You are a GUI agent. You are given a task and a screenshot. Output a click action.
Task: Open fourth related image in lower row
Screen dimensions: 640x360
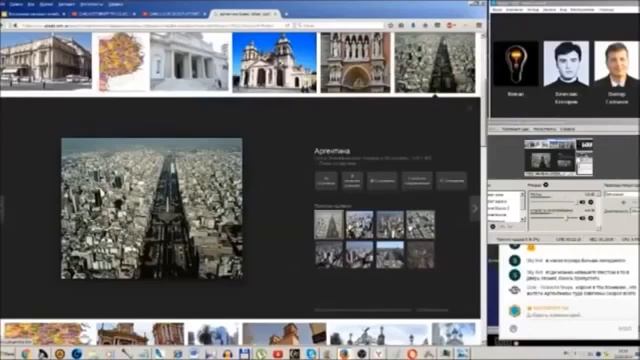pyautogui.click(x=420, y=255)
